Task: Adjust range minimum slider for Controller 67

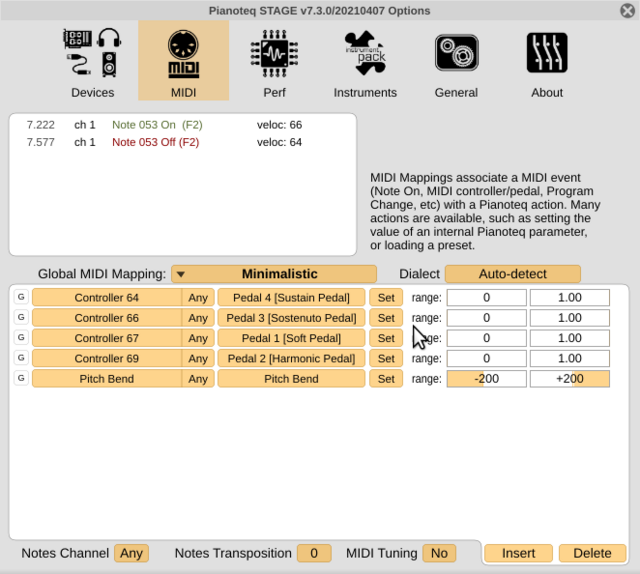Action: pyautogui.click(x=487, y=338)
